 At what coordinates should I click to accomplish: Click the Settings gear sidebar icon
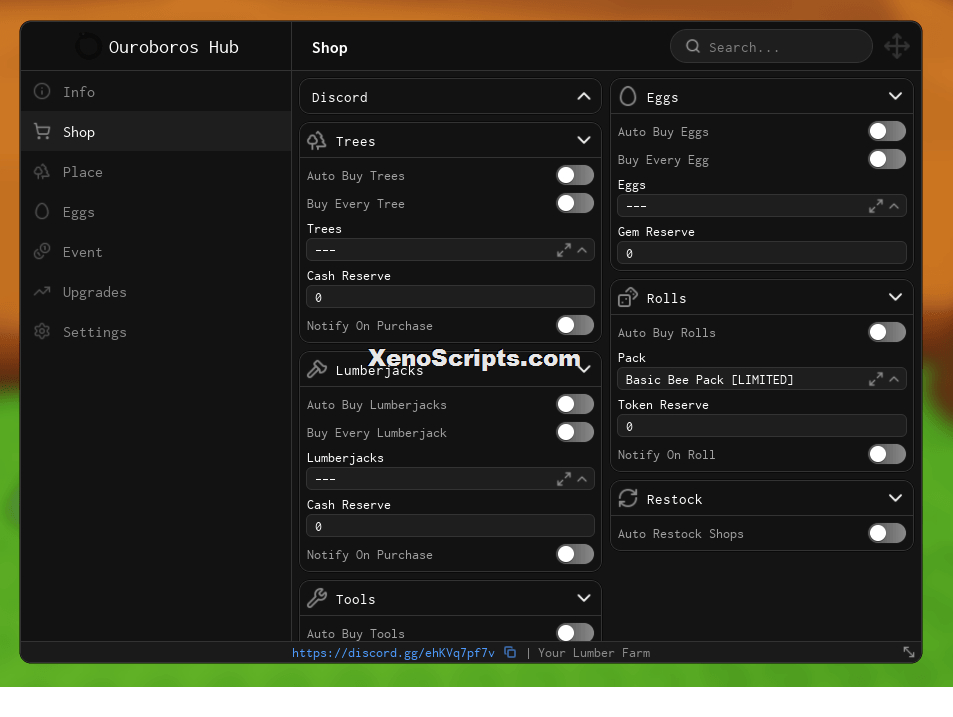coord(42,331)
